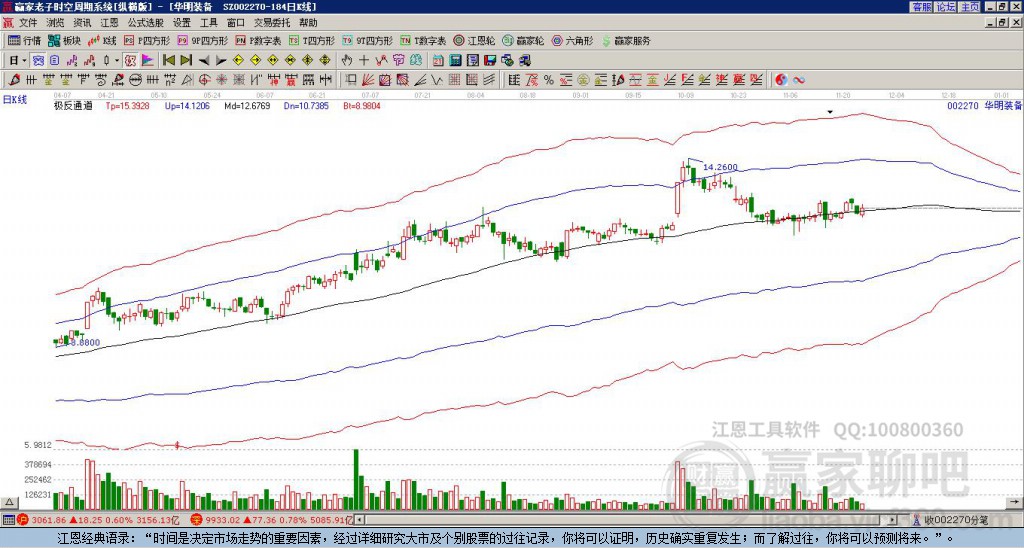The image size is (1024, 548).
Task: Click the percent sign tool icon
Action: (x=549, y=80)
